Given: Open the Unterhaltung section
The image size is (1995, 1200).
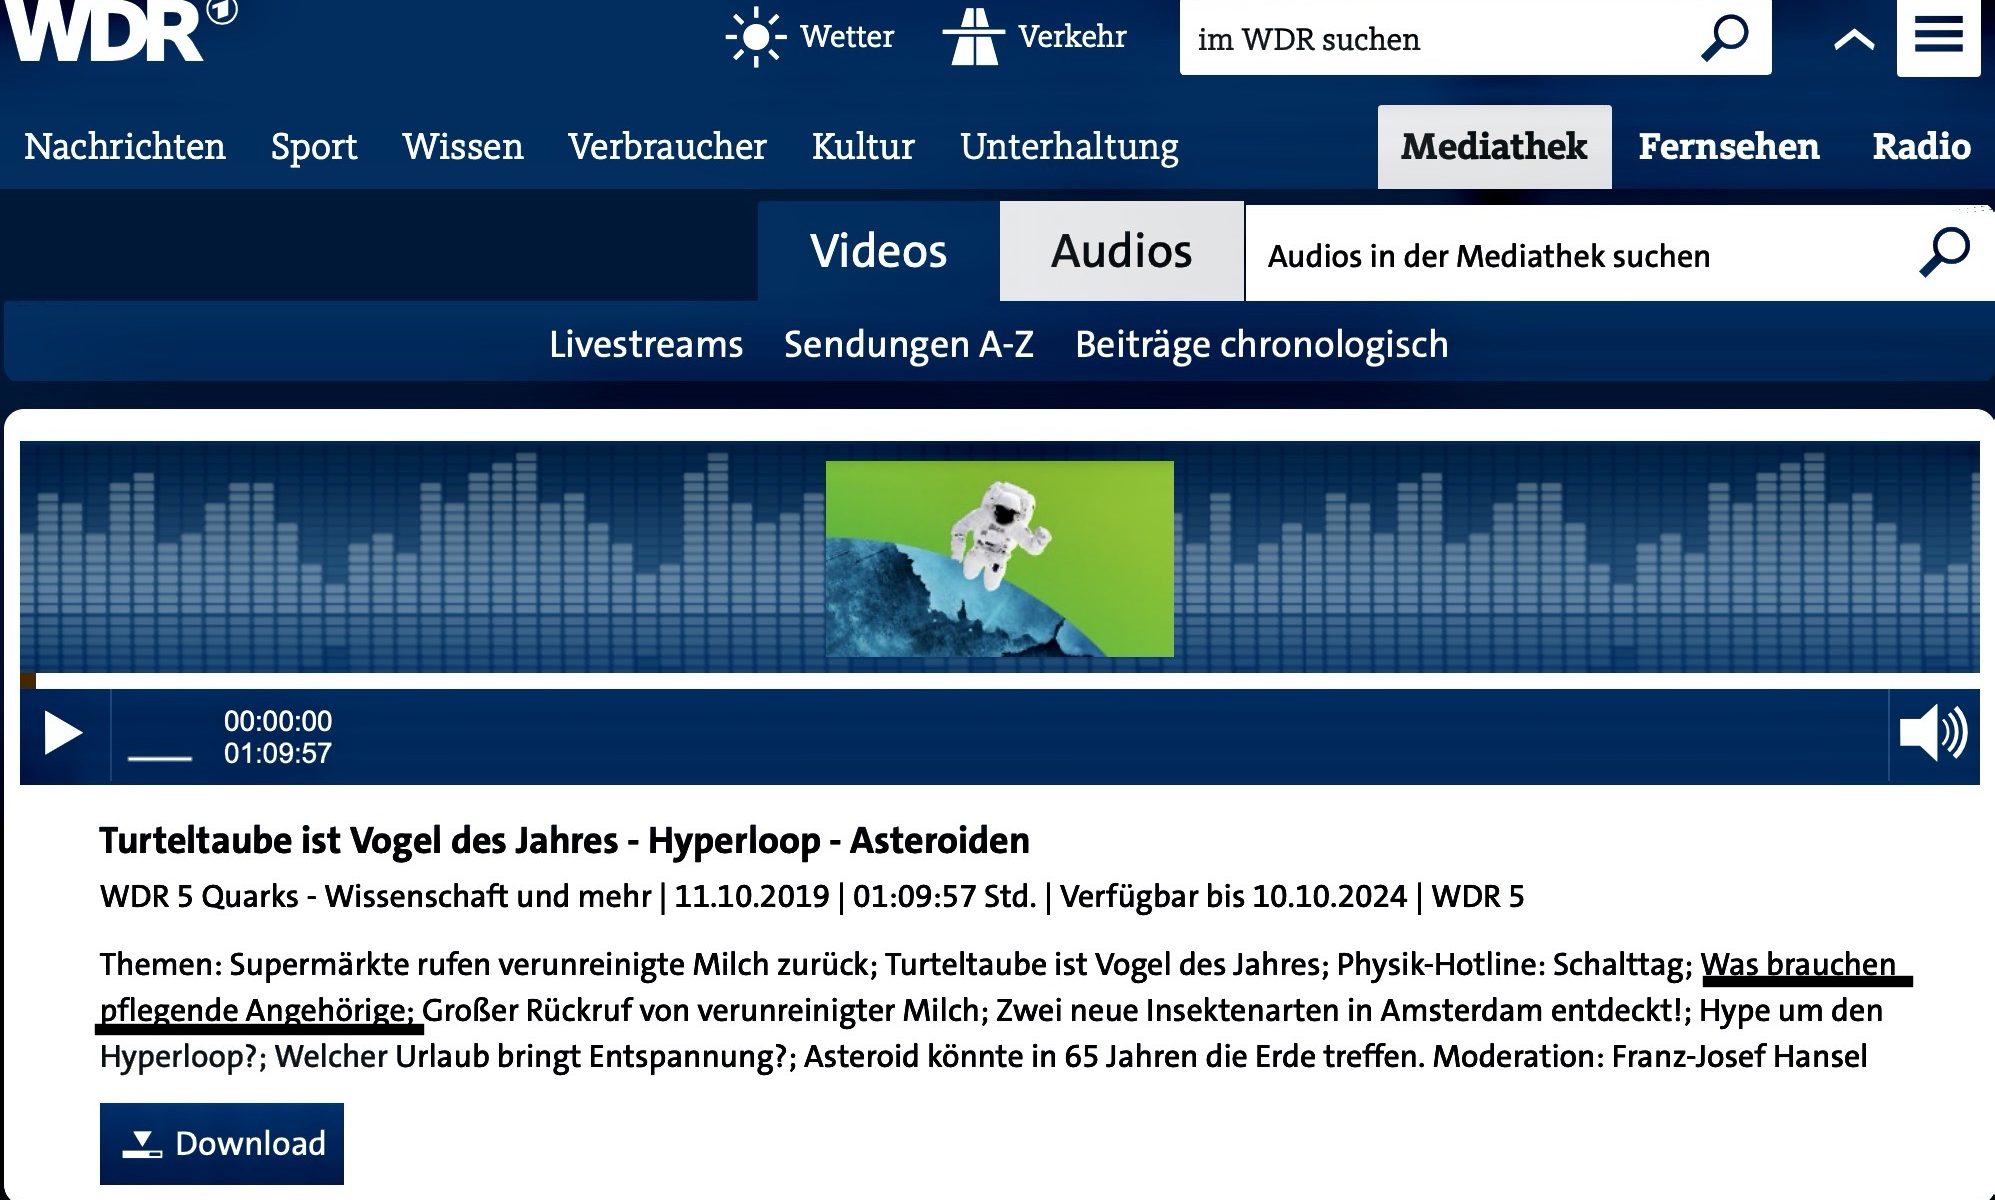Looking at the screenshot, I should pos(1069,146).
